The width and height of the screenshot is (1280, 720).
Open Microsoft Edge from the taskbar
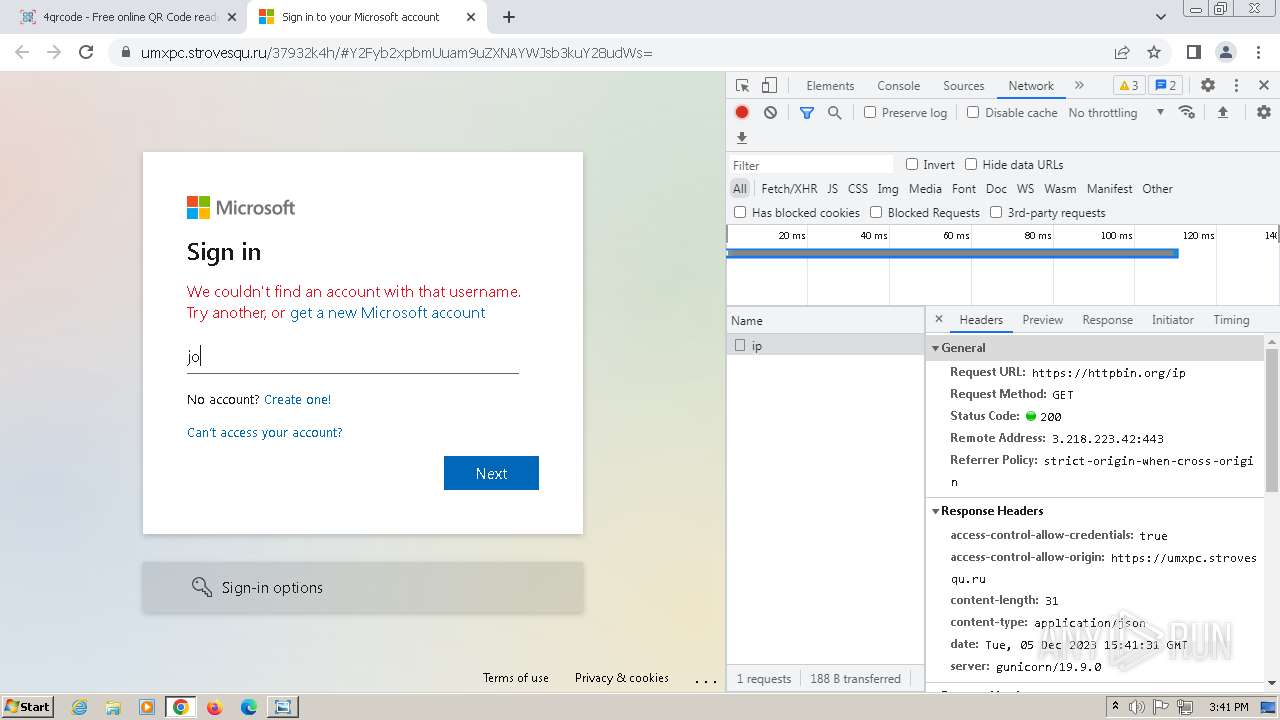(249, 707)
